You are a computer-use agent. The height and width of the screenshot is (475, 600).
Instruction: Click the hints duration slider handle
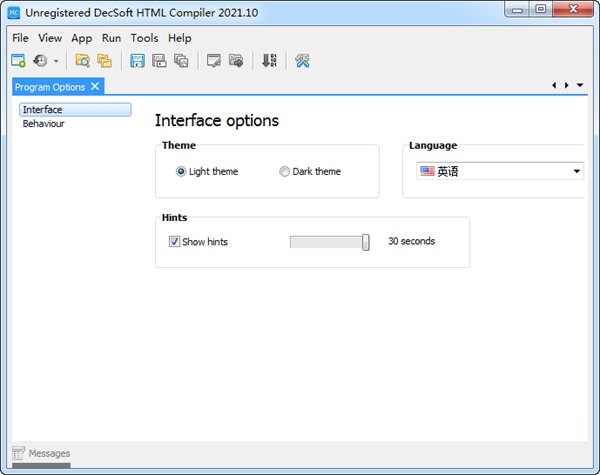(x=366, y=241)
